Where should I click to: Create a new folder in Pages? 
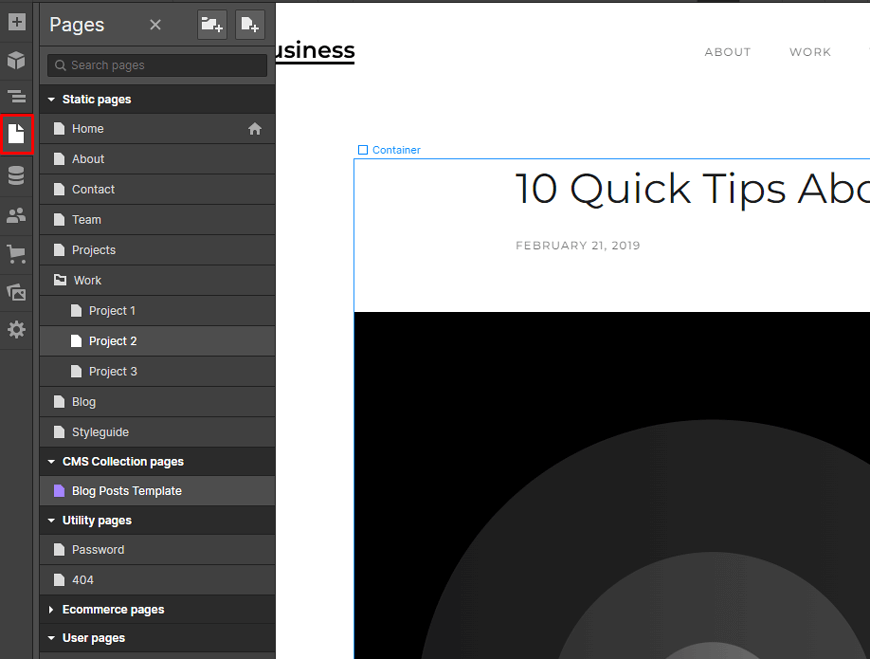(212, 24)
